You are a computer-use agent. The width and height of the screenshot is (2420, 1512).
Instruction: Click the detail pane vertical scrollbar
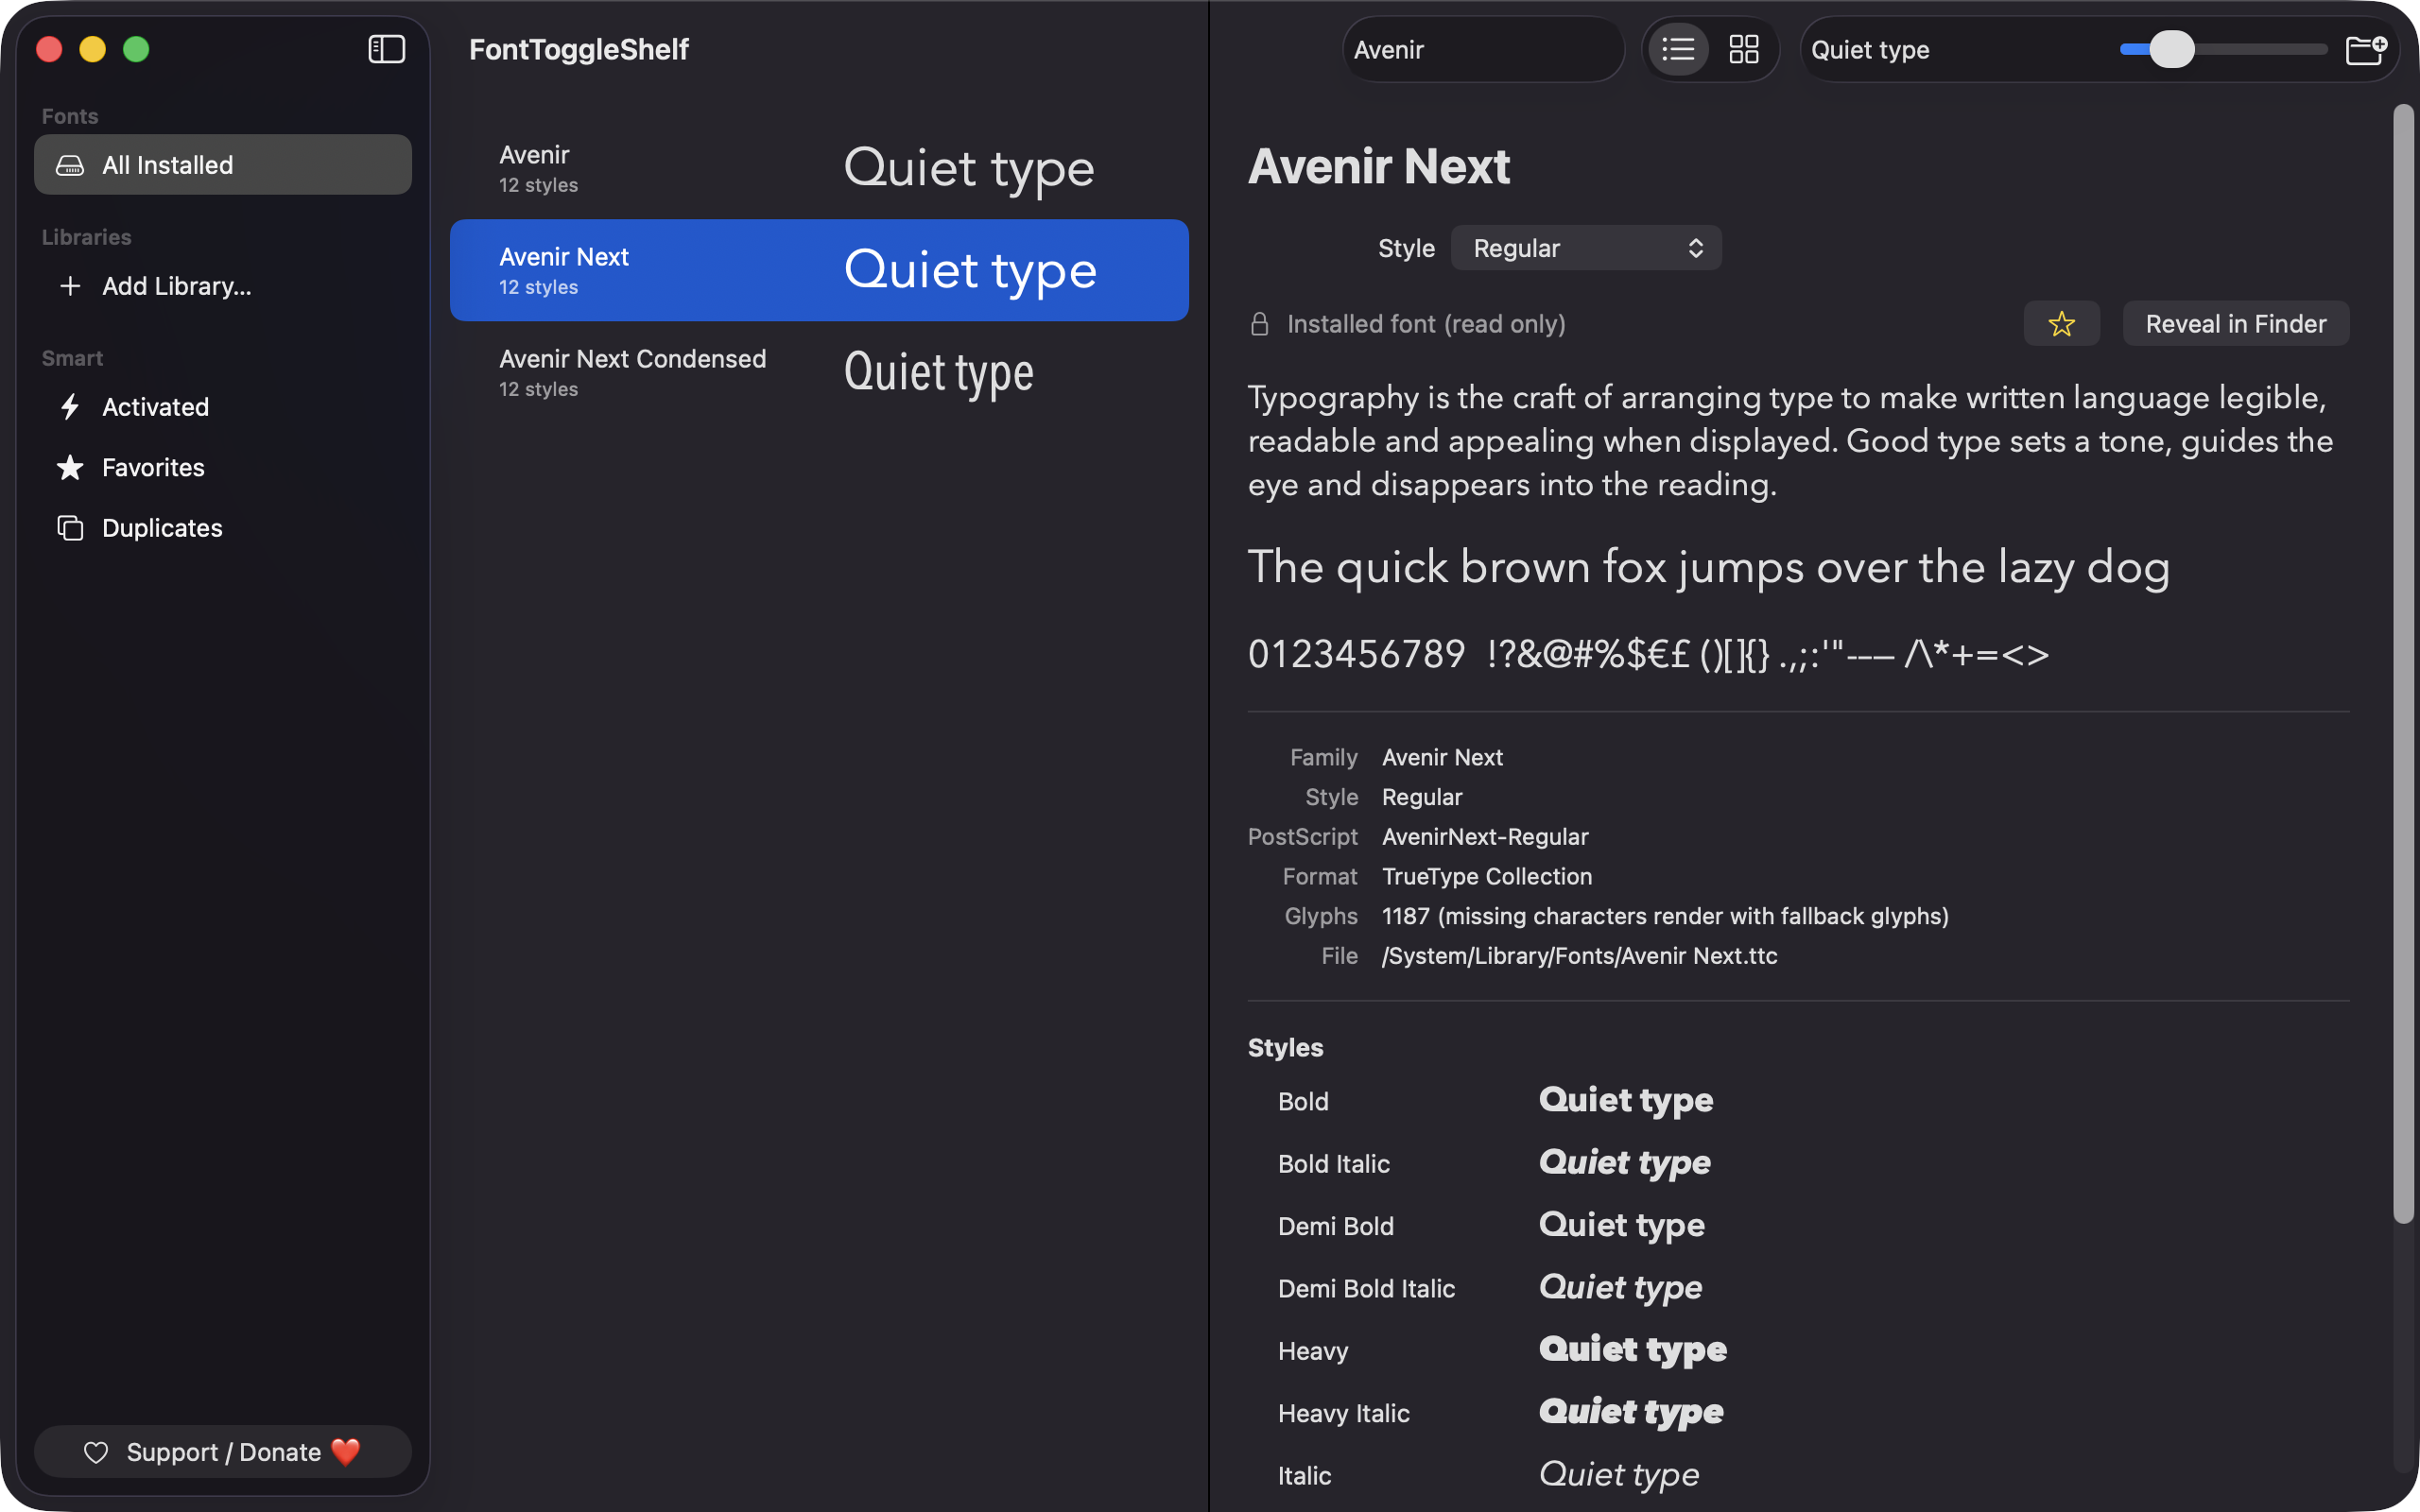[2404, 664]
